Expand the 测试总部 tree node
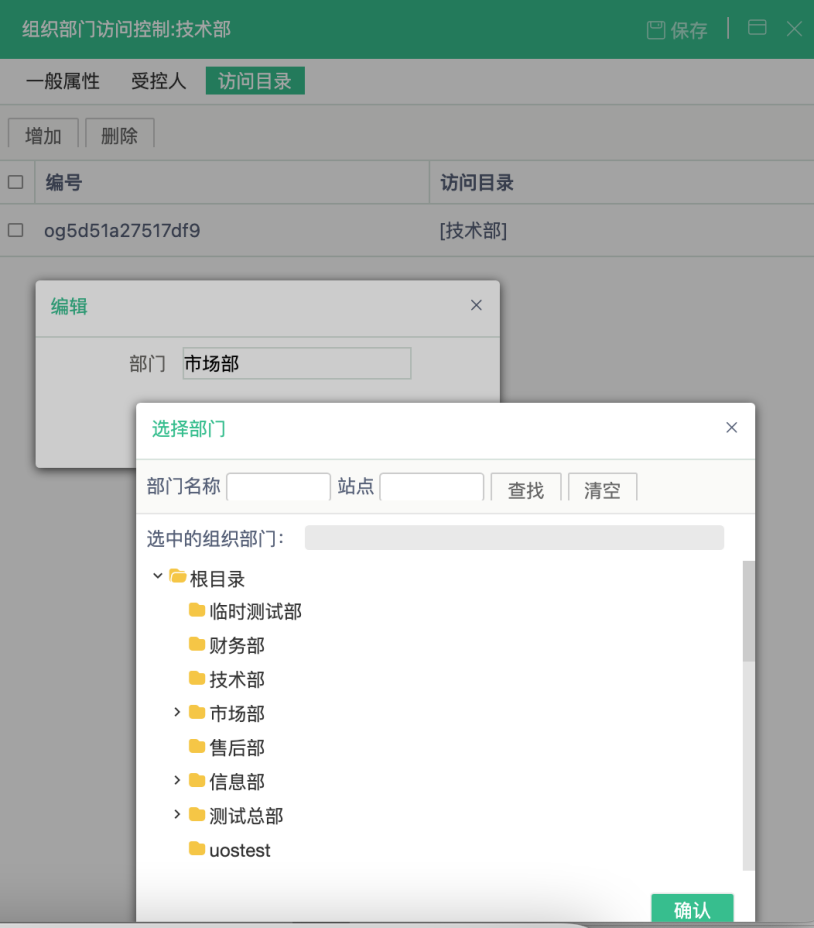 [177, 814]
